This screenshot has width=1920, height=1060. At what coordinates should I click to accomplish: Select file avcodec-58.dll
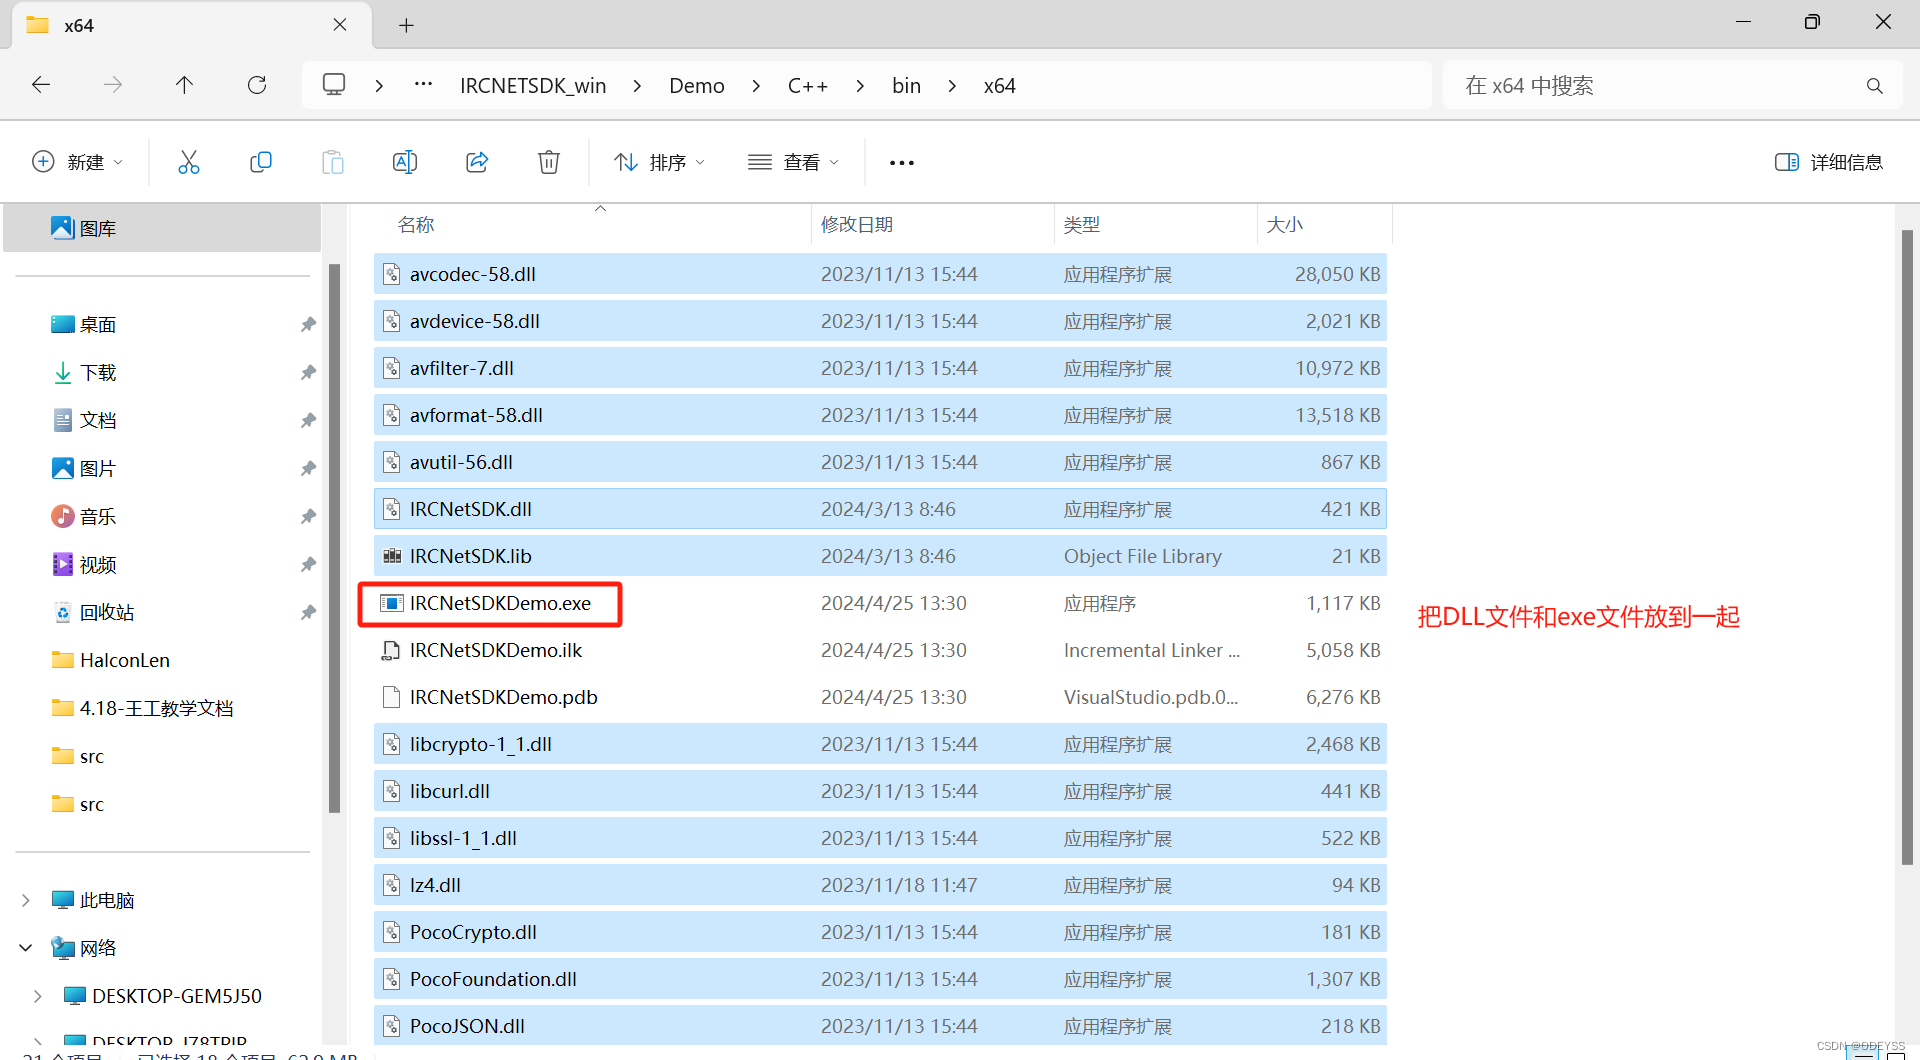pos(880,274)
